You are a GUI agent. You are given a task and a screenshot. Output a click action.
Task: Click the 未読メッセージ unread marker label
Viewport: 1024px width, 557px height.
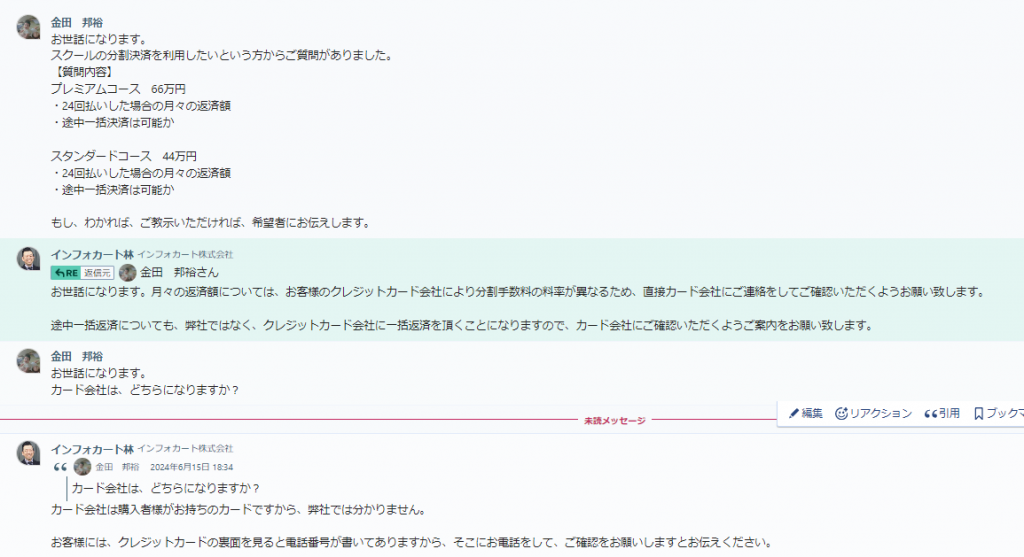coord(615,421)
